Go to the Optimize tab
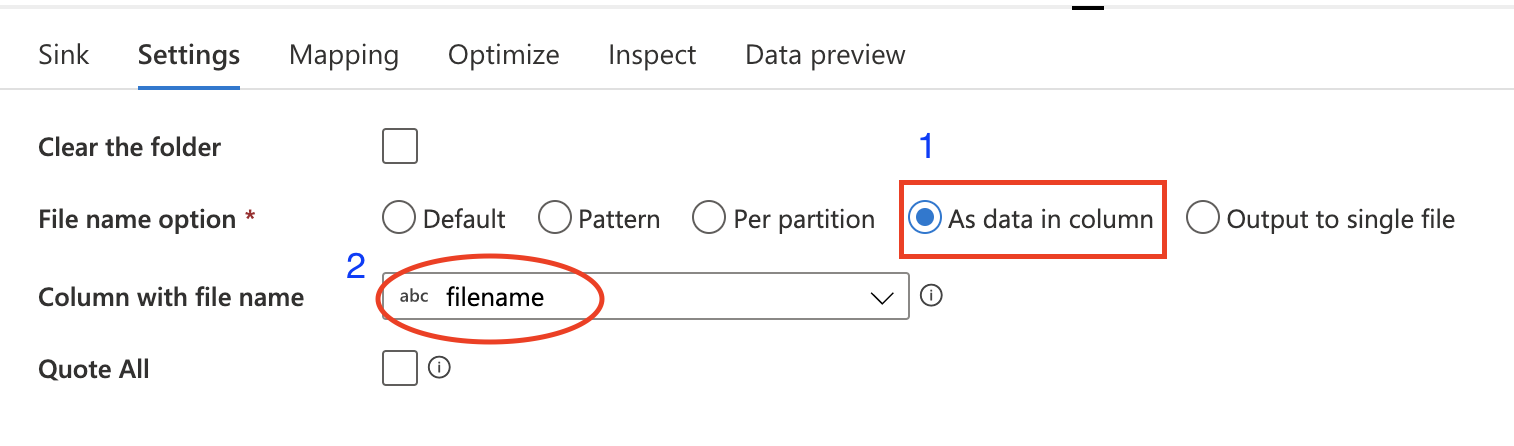Viewport: 1514px width, 446px height. pos(503,54)
